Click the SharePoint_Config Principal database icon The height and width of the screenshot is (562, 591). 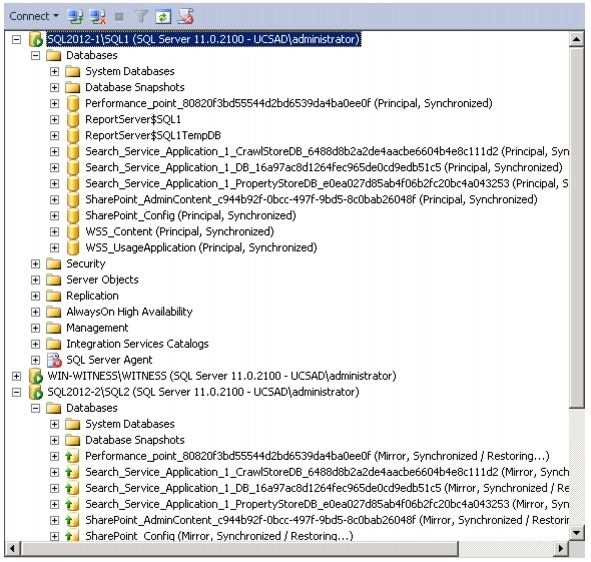[x=73, y=216]
